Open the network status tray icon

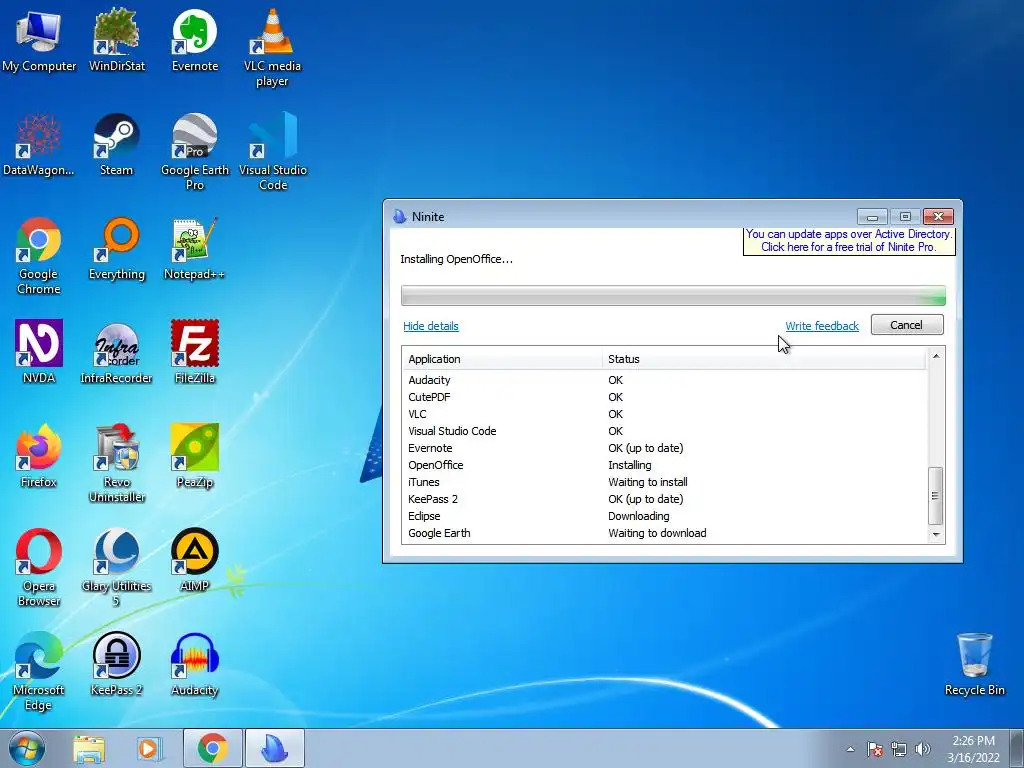[x=899, y=749]
